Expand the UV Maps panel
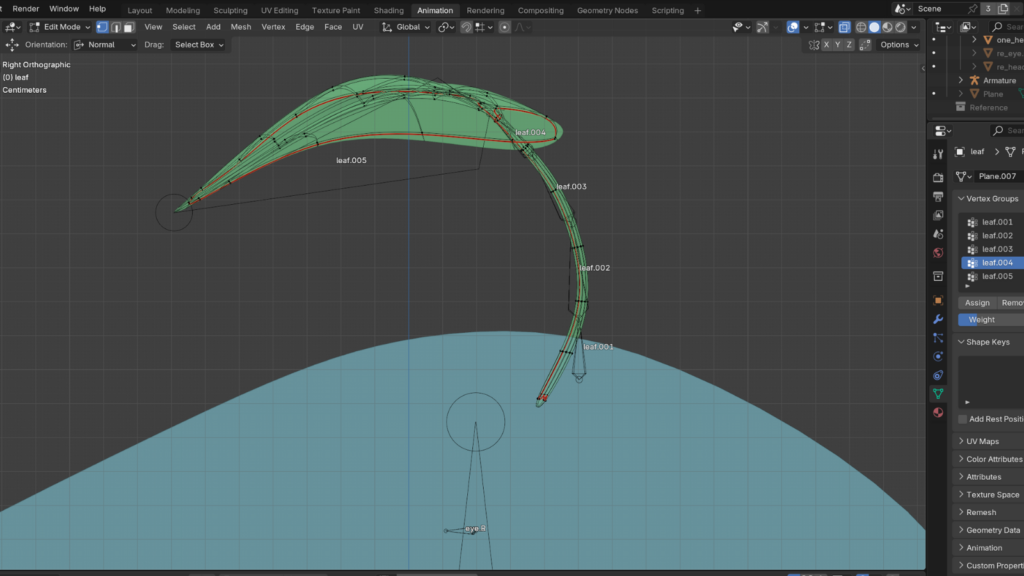Viewport: 1024px width, 576px height. pos(961,441)
